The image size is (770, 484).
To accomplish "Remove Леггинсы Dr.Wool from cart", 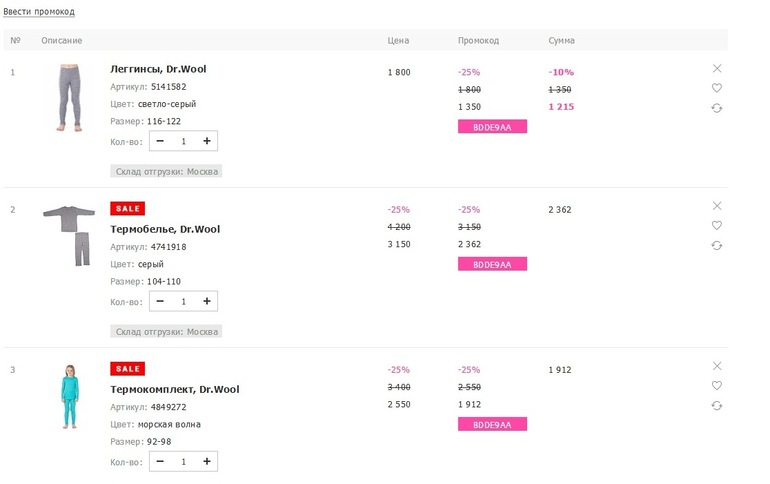I will click(x=717, y=68).
